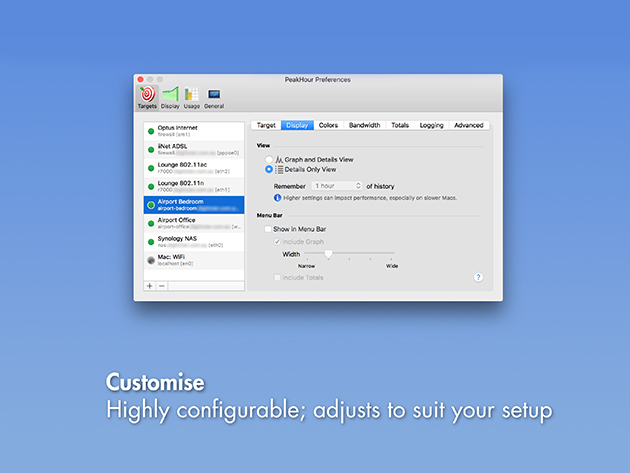Switch to the Colors tab
This screenshot has height=473, width=630.
coord(328,125)
